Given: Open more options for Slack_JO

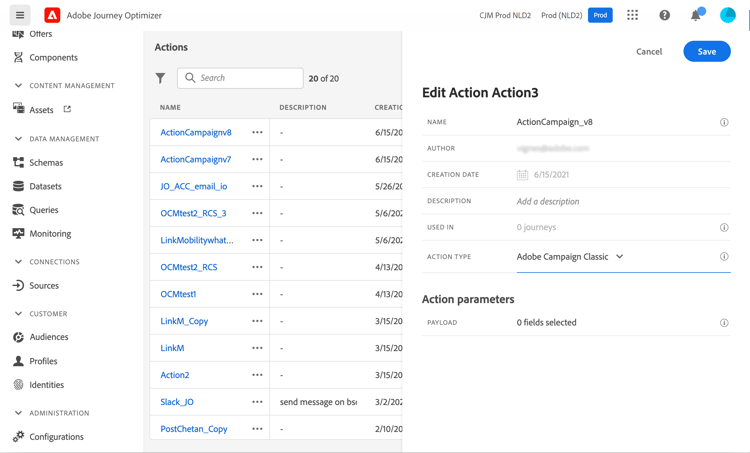Looking at the screenshot, I should point(258,402).
